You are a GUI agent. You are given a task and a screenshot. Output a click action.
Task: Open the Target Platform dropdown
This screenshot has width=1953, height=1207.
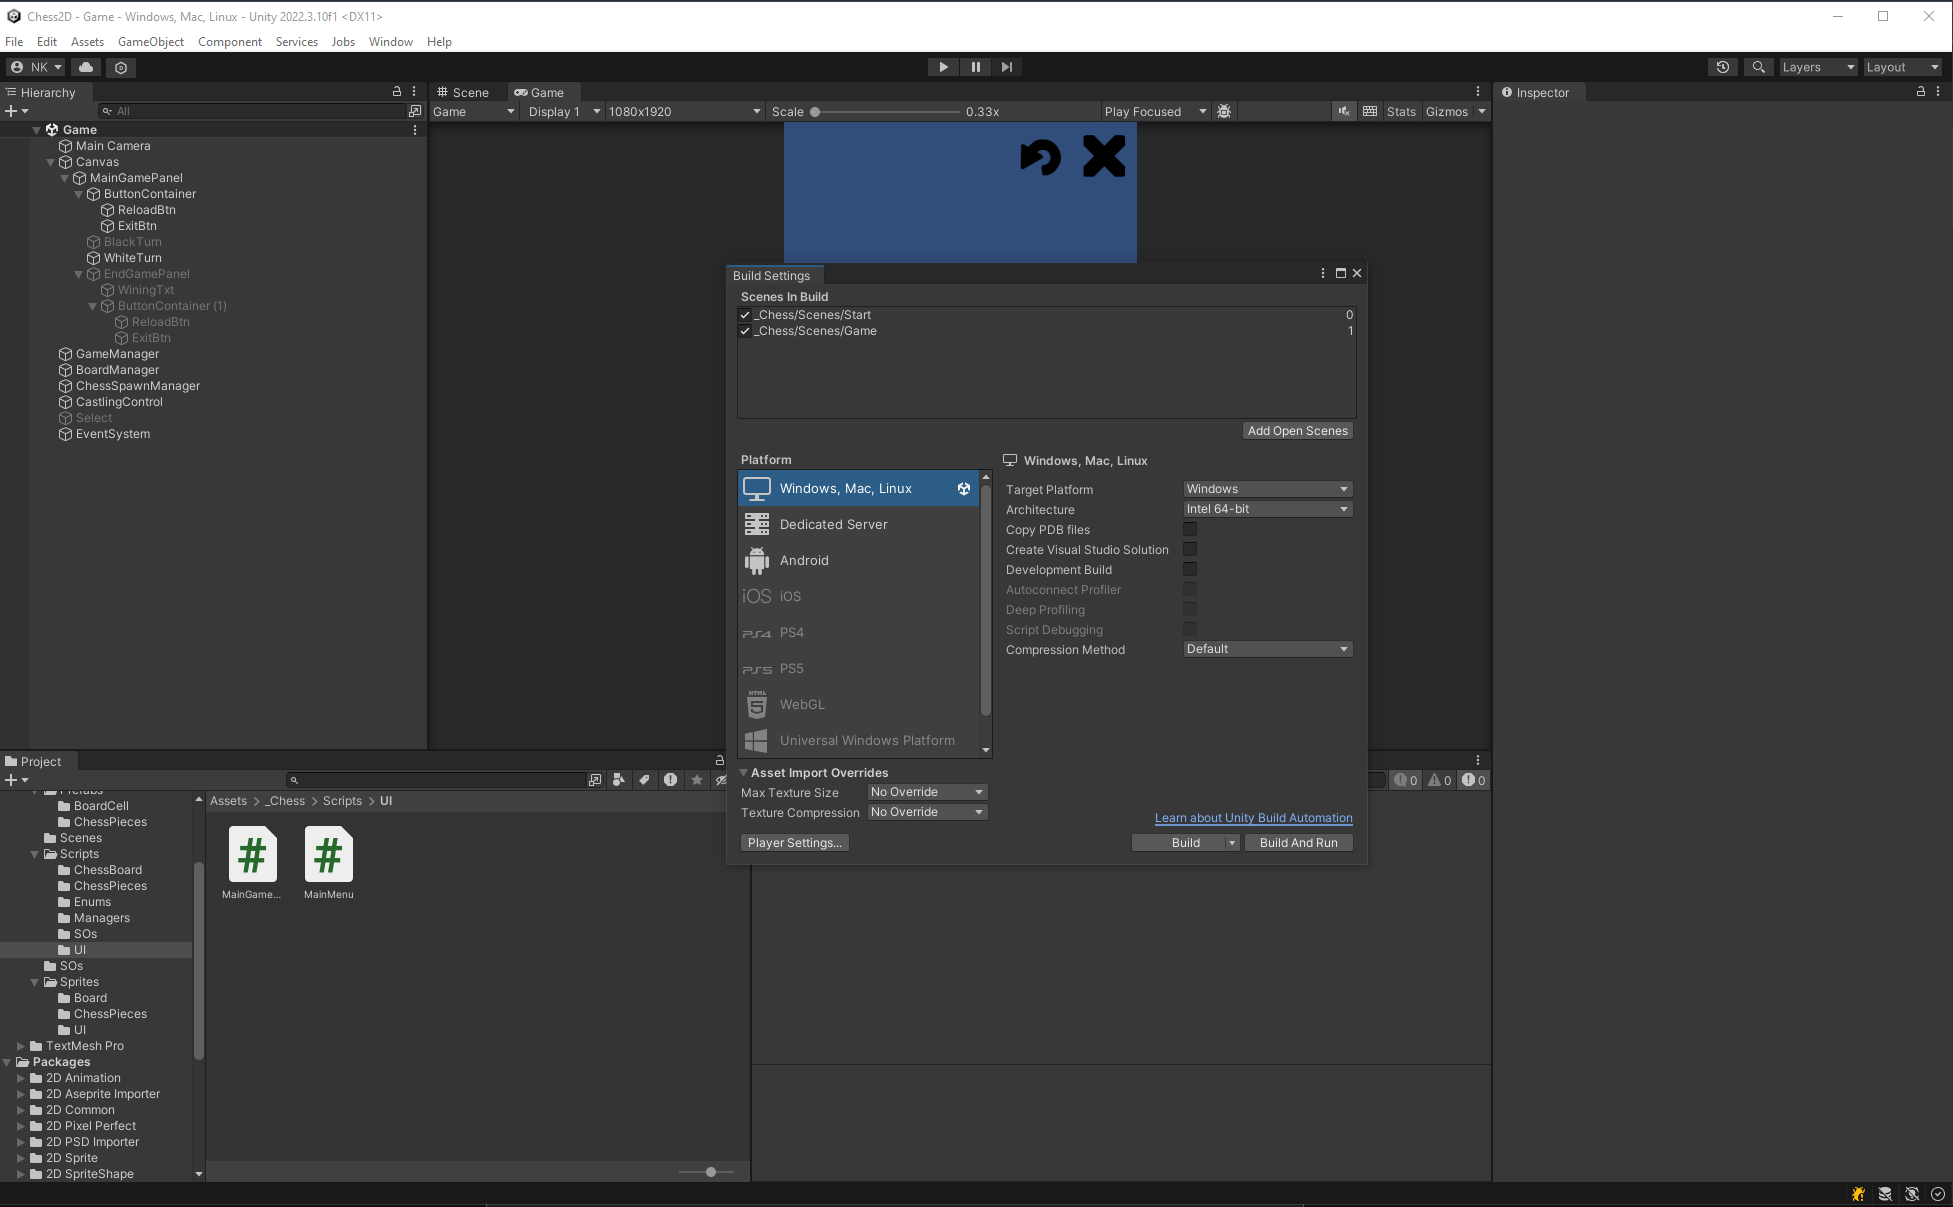pyautogui.click(x=1267, y=489)
